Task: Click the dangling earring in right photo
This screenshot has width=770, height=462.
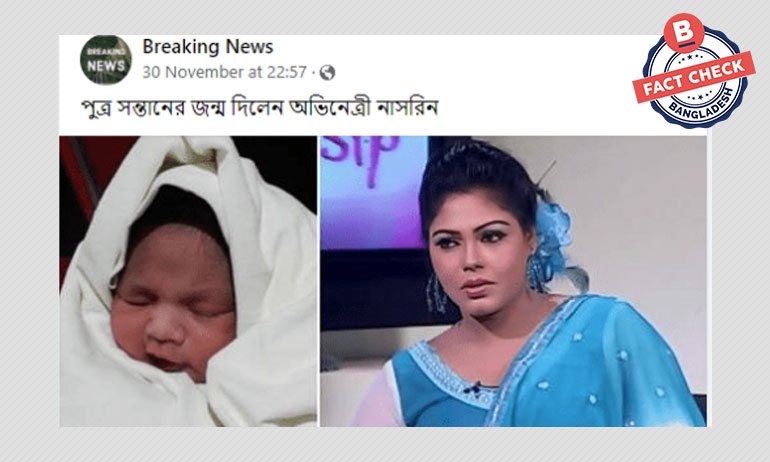Action: 435,294
